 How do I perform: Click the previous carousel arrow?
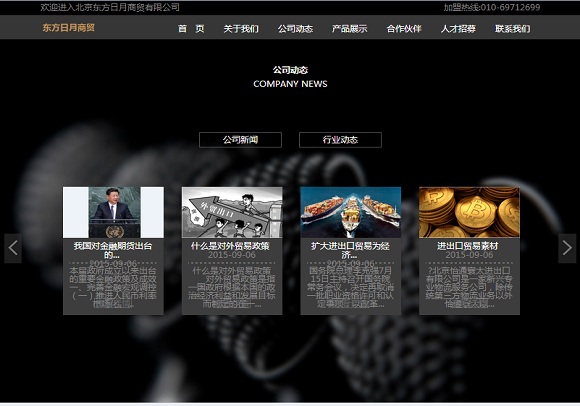[x=13, y=248]
